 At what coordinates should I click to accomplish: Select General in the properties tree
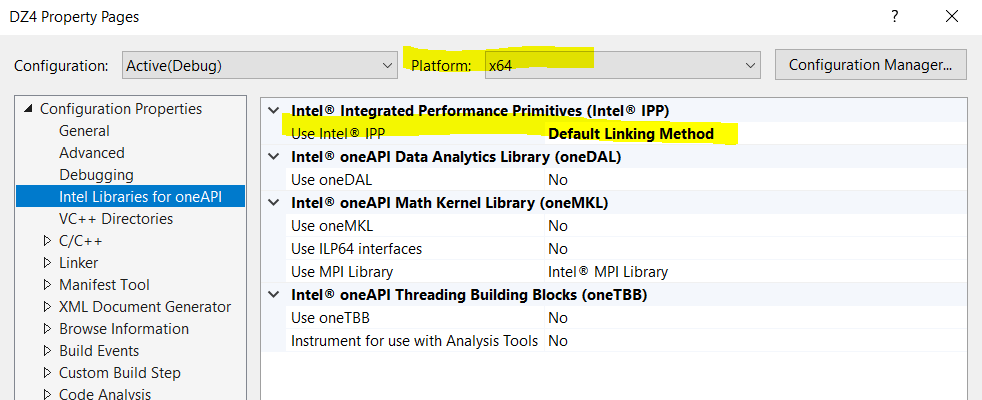pos(84,131)
